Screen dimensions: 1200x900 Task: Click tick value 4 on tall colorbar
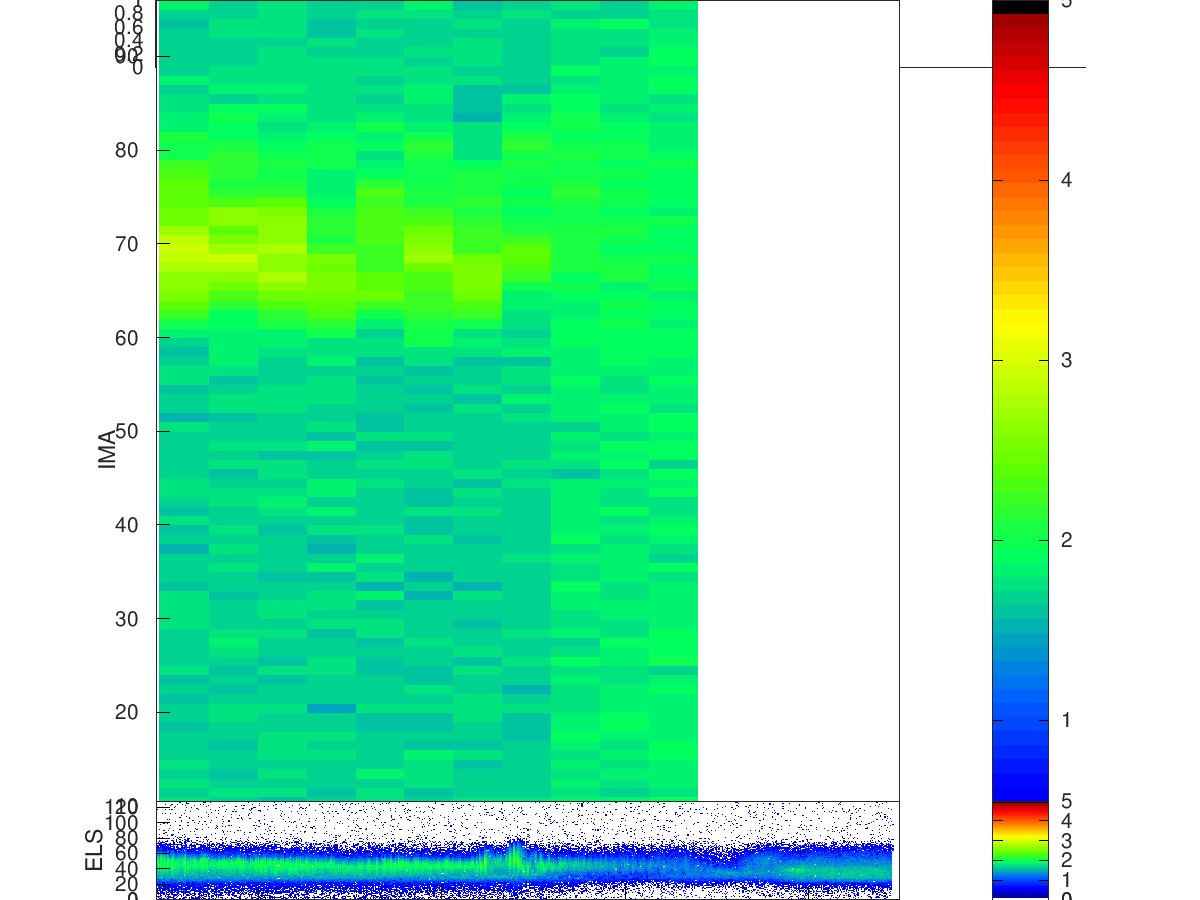(x=1067, y=180)
